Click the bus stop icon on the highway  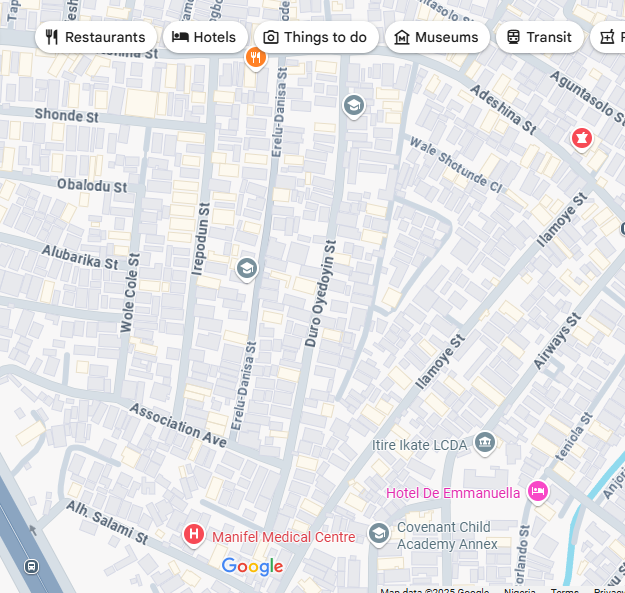coord(31,566)
